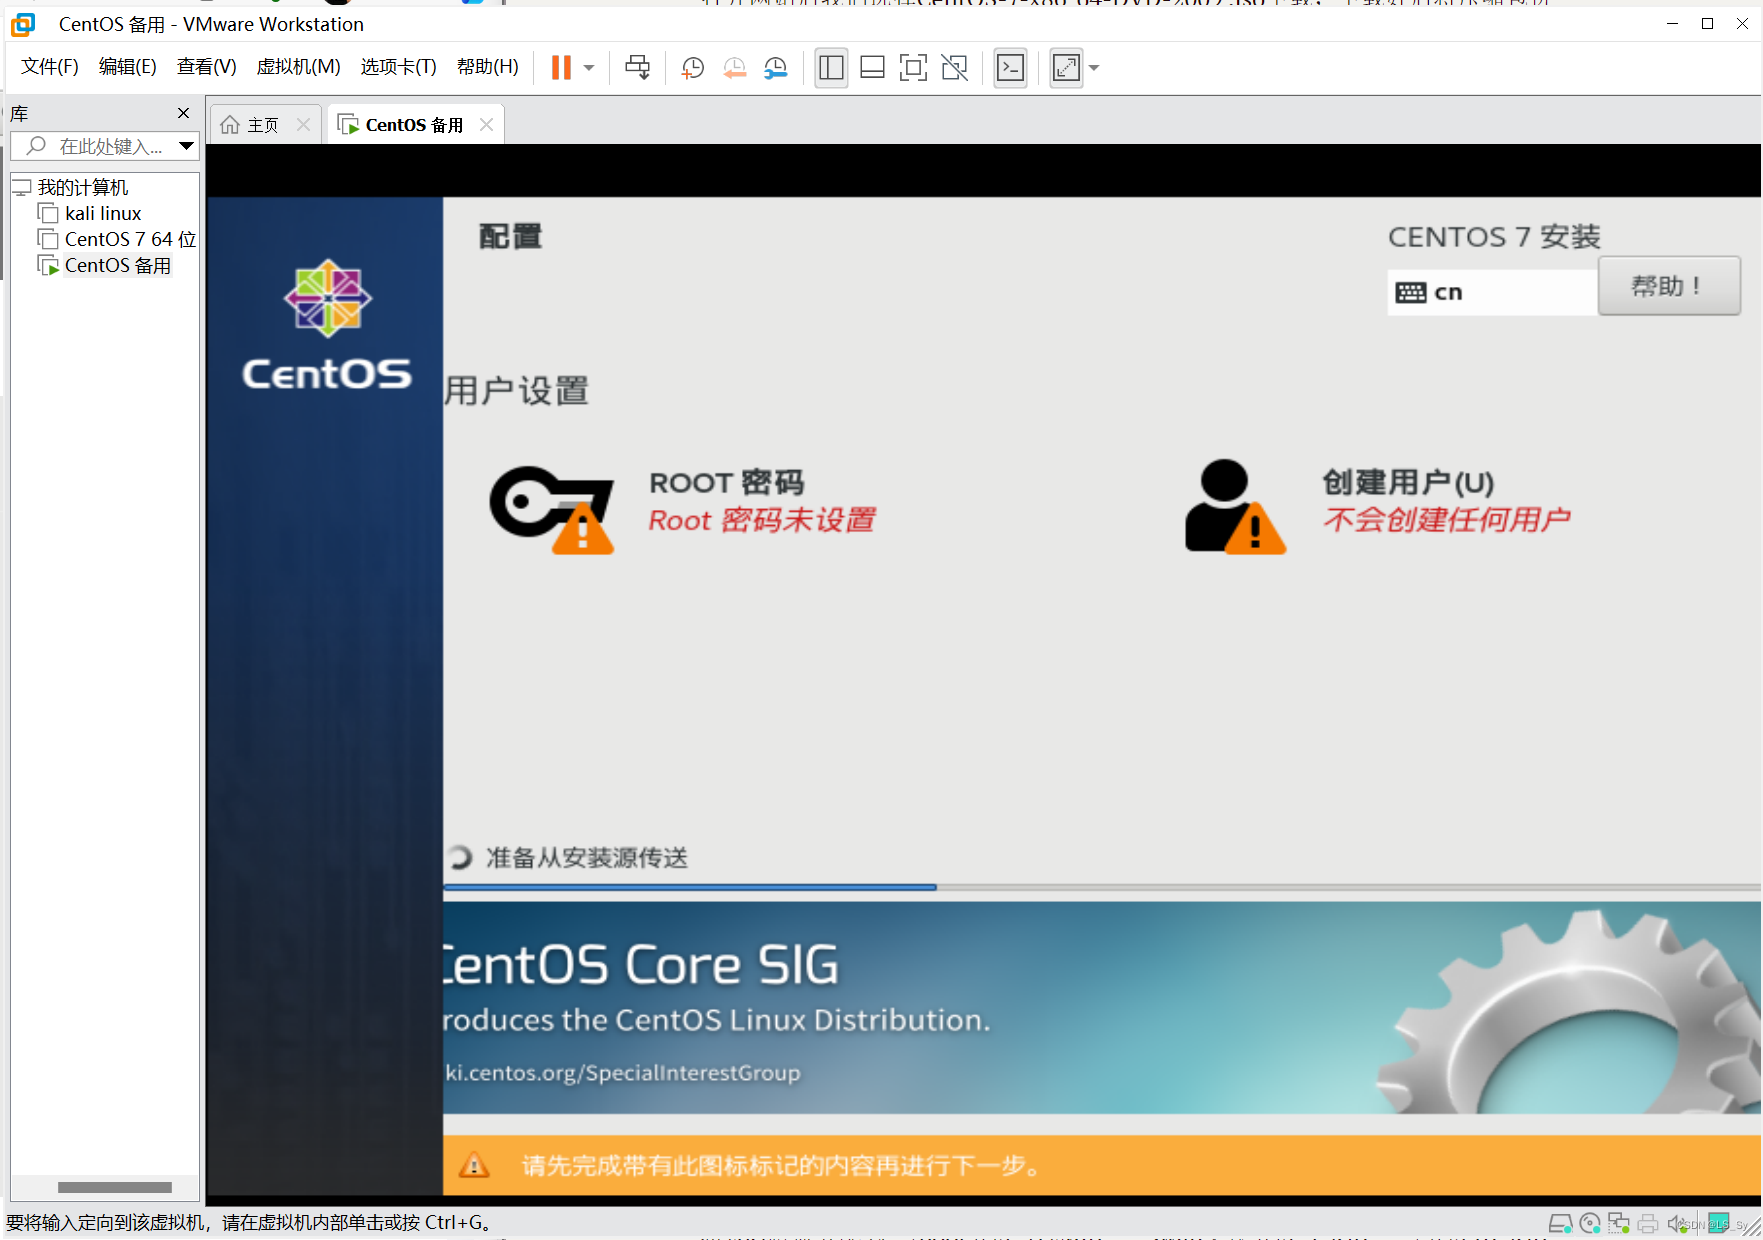The width and height of the screenshot is (1763, 1240).
Task: Open the console view icon
Action: pos(1010,67)
